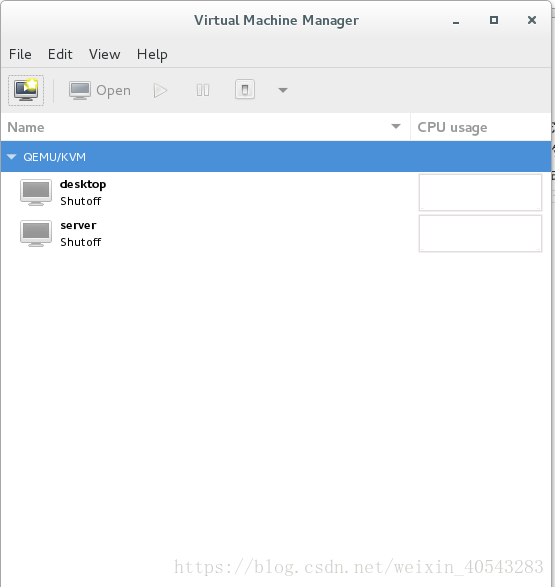Open the Help menu
This screenshot has height=587, width=555.
152,55
